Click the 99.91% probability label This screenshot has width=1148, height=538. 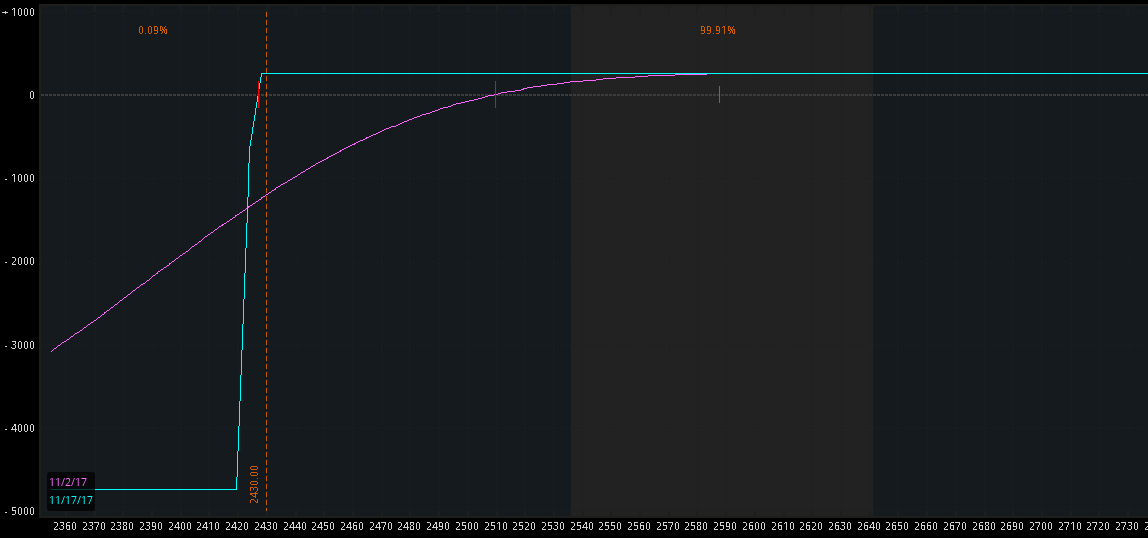pos(718,31)
